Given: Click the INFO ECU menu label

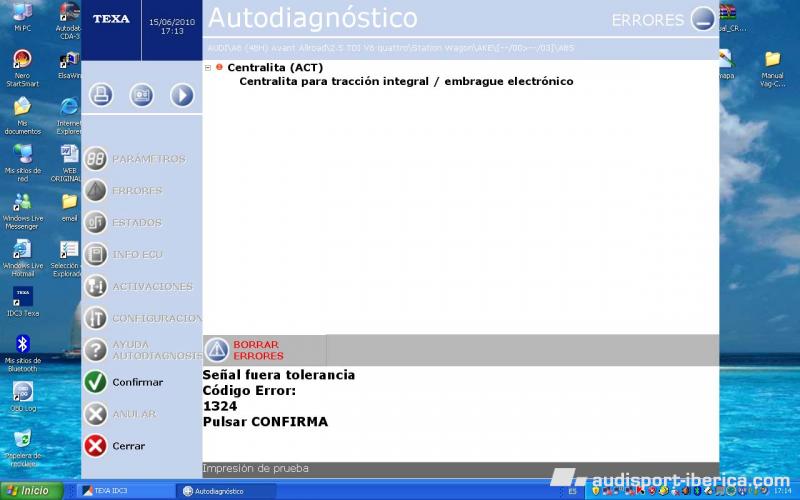Looking at the screenshot, I should (138, 255).
